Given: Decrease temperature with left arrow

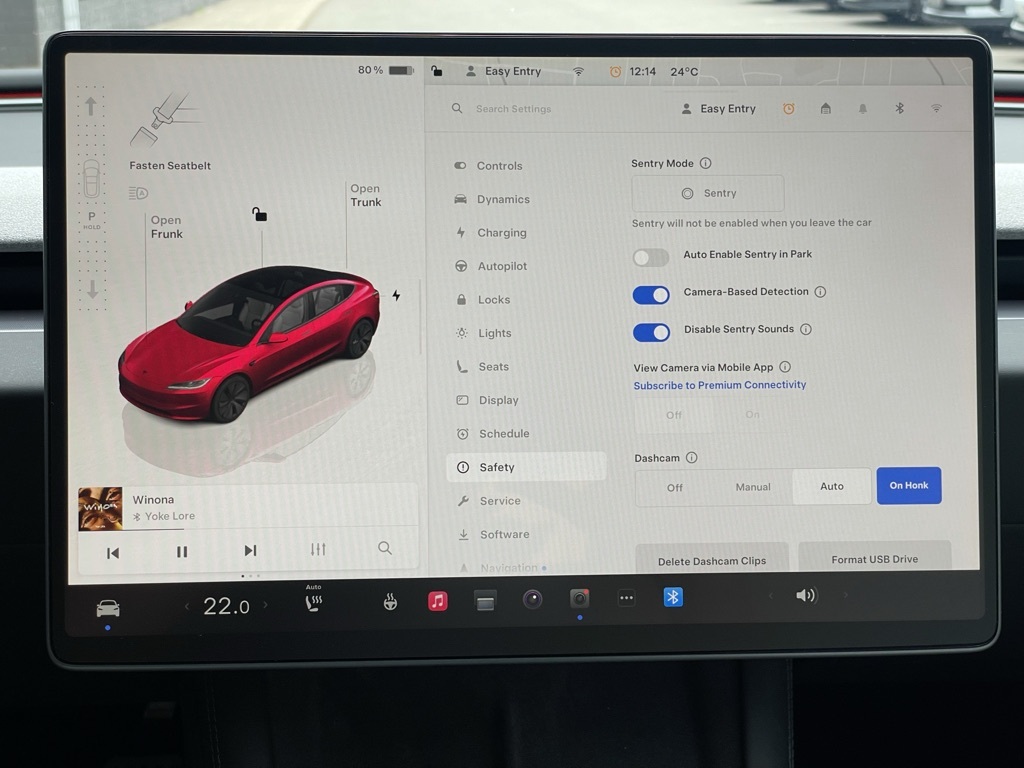Looking at the screenshot, I should tap(187, 606).
